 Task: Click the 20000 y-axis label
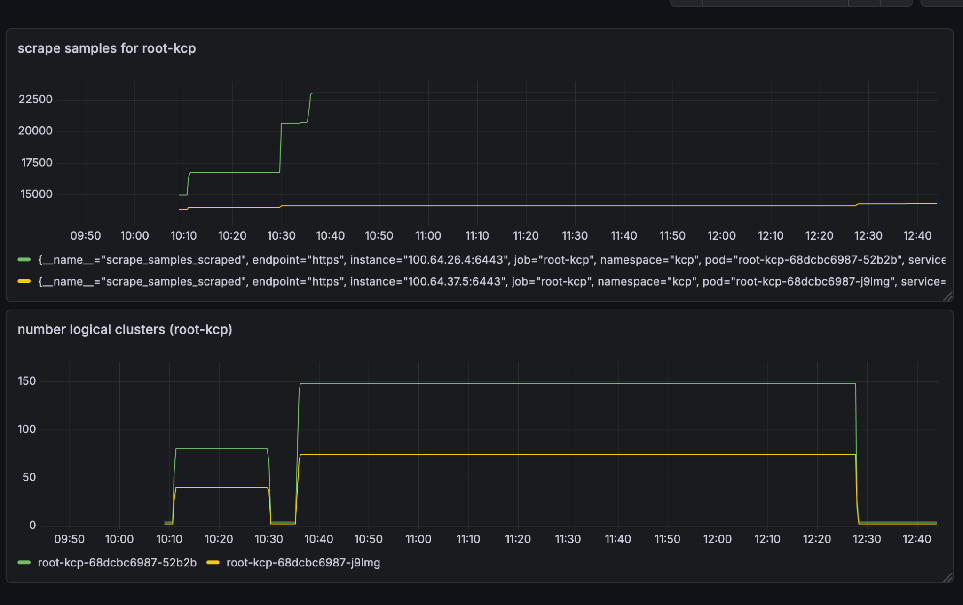[x=36, y=131]
